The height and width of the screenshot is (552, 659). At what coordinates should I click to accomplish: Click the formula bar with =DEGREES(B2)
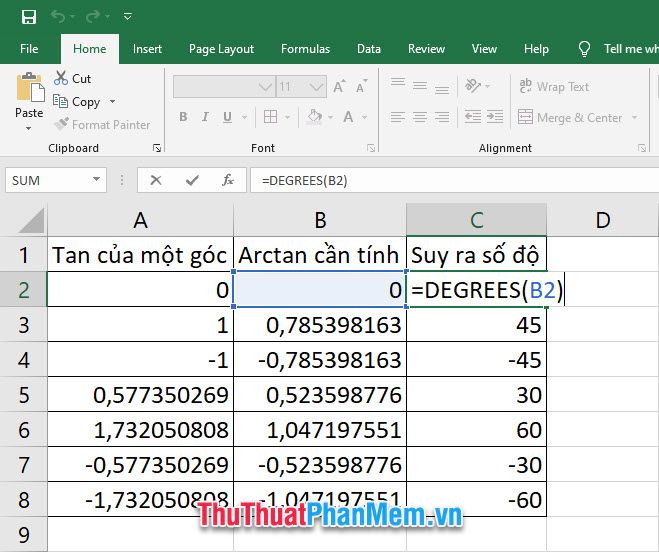point(454,180)
